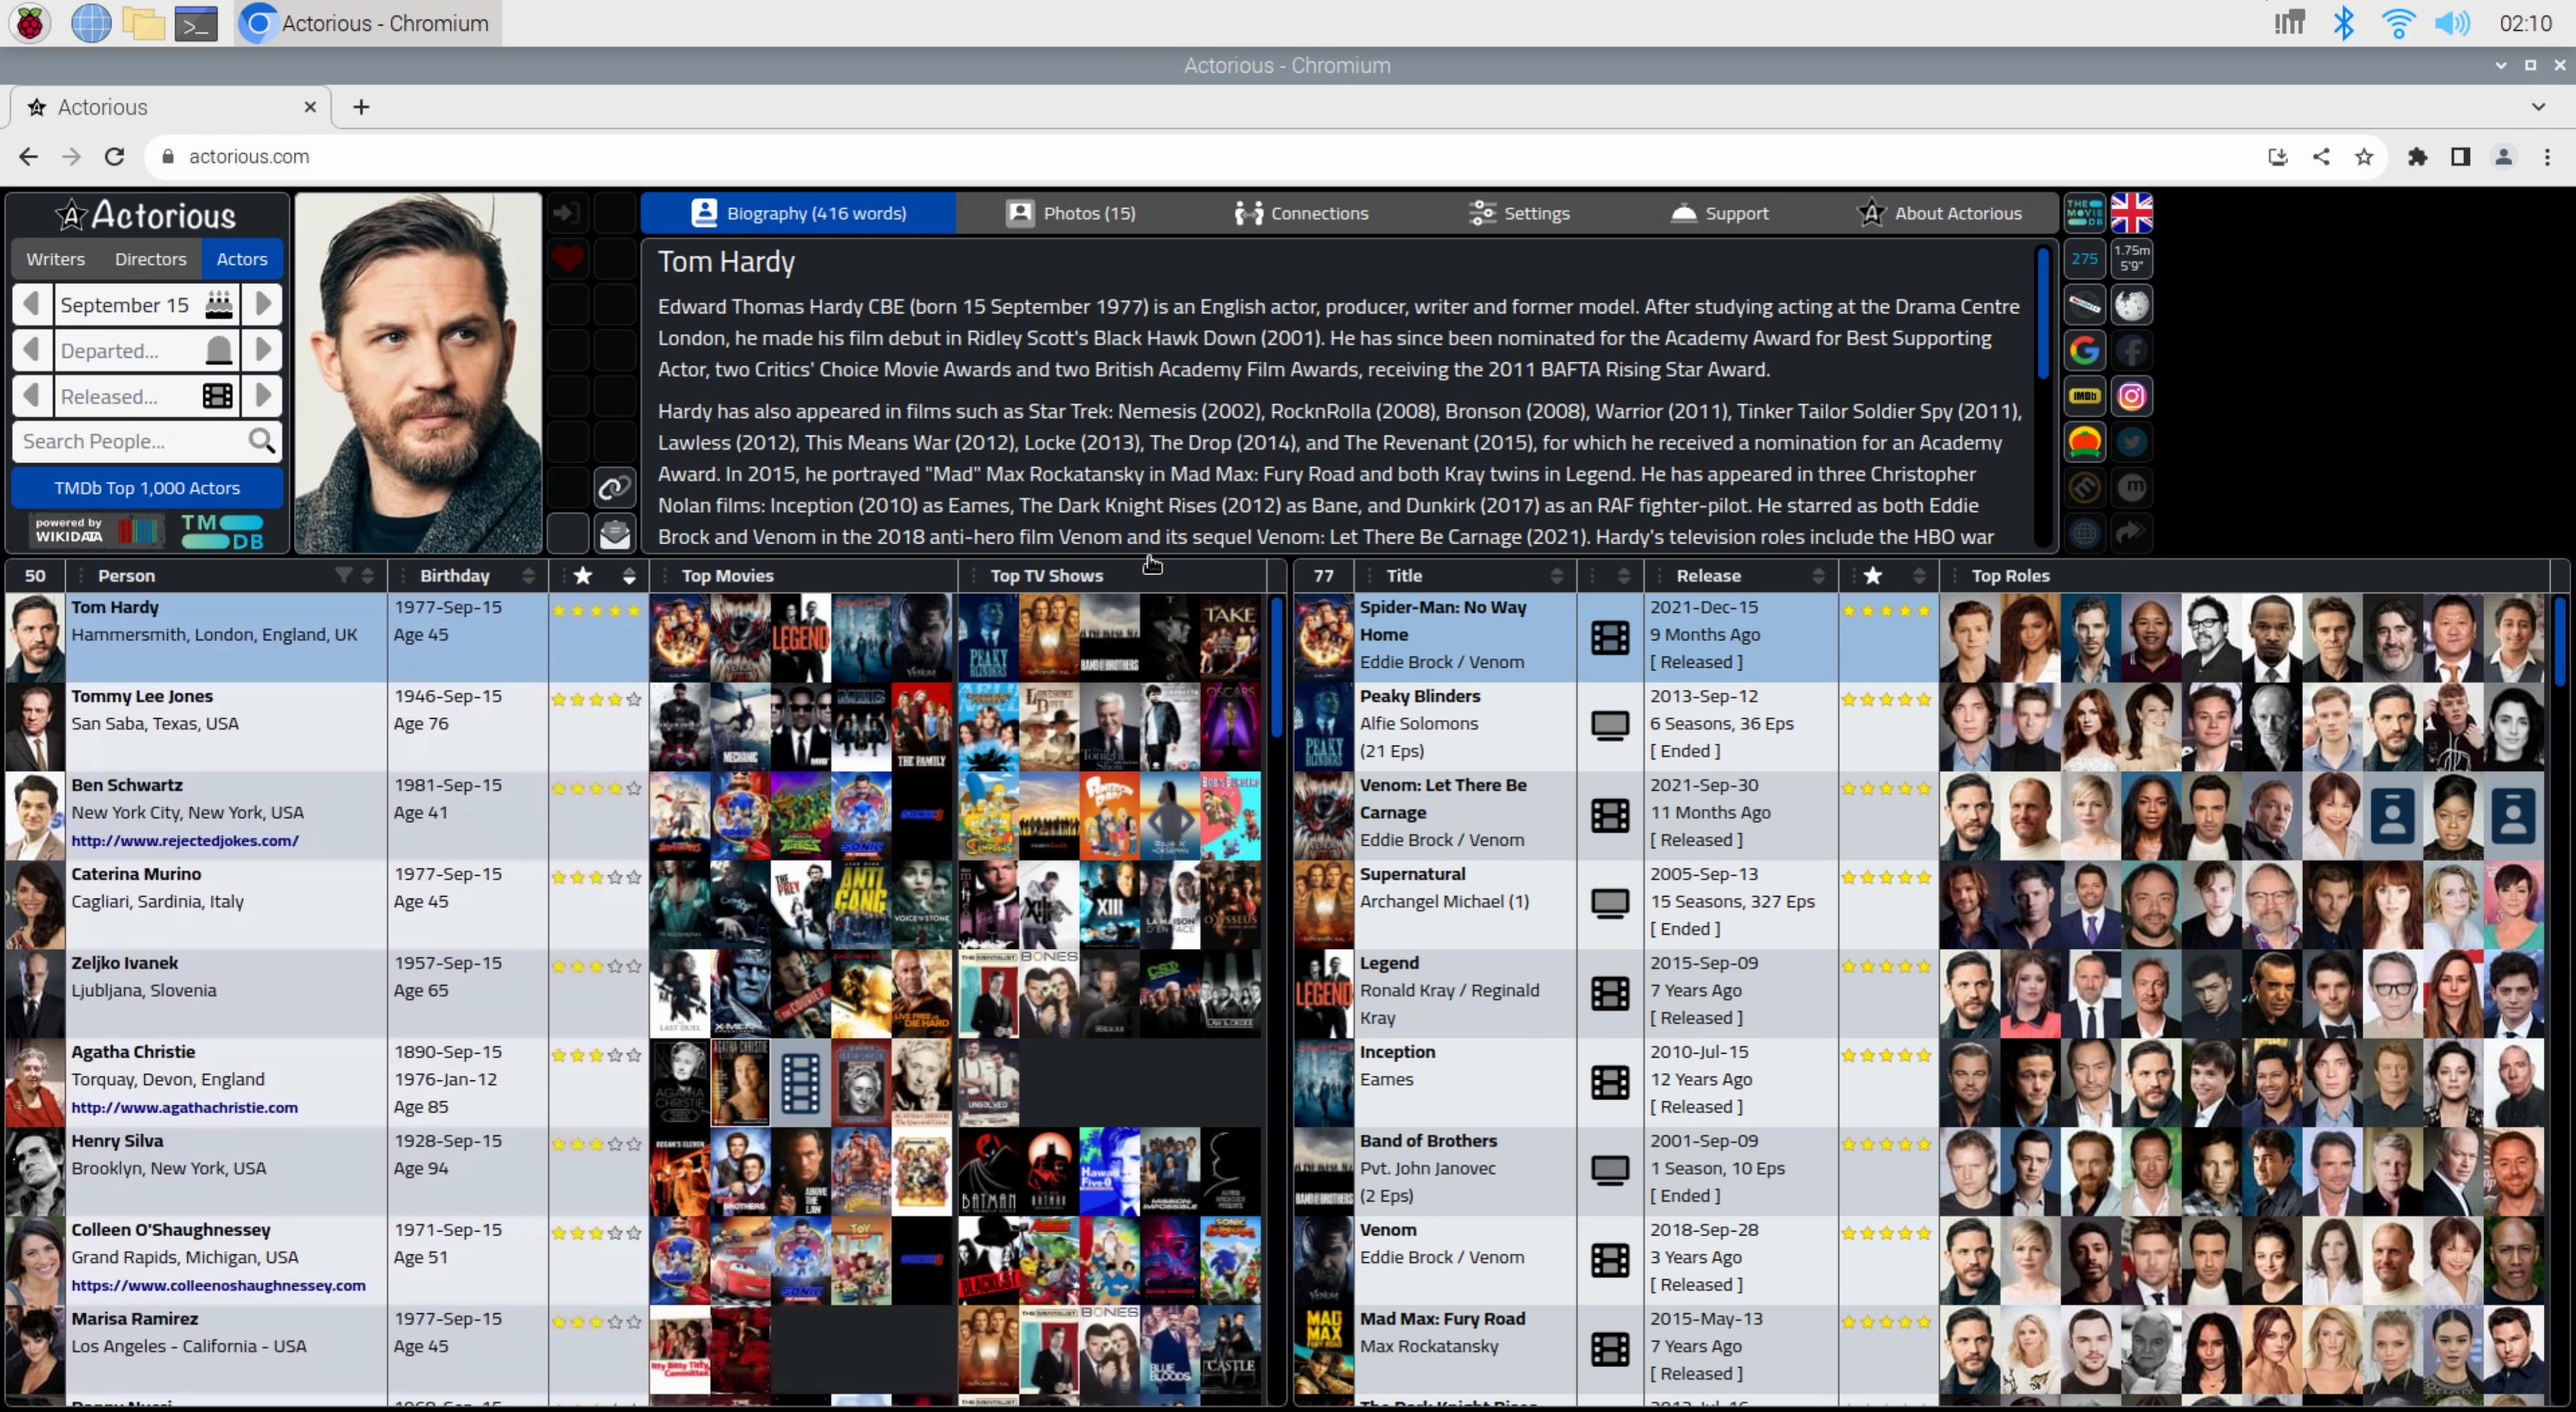Step Released date backward
Image resolution: width=2576 pixels, height=1412 pixels.
tap(32, 396)
